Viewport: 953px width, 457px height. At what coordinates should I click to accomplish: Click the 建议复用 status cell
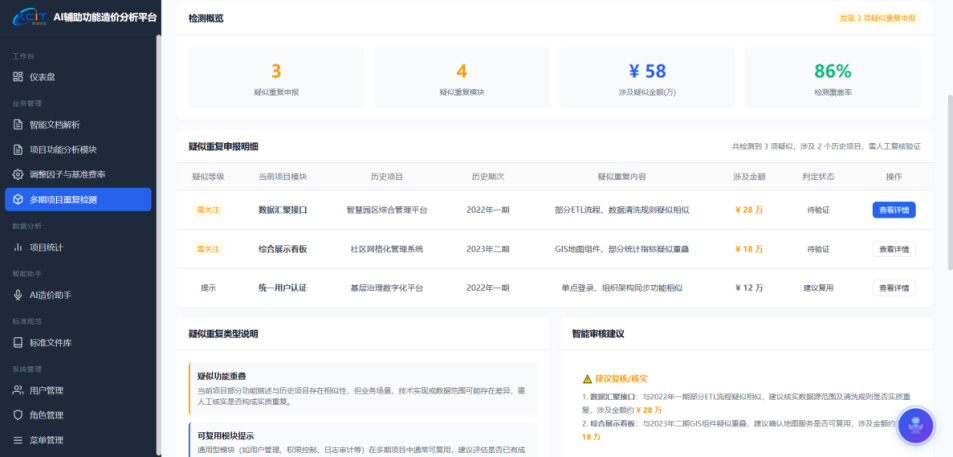tap(818, 288)
